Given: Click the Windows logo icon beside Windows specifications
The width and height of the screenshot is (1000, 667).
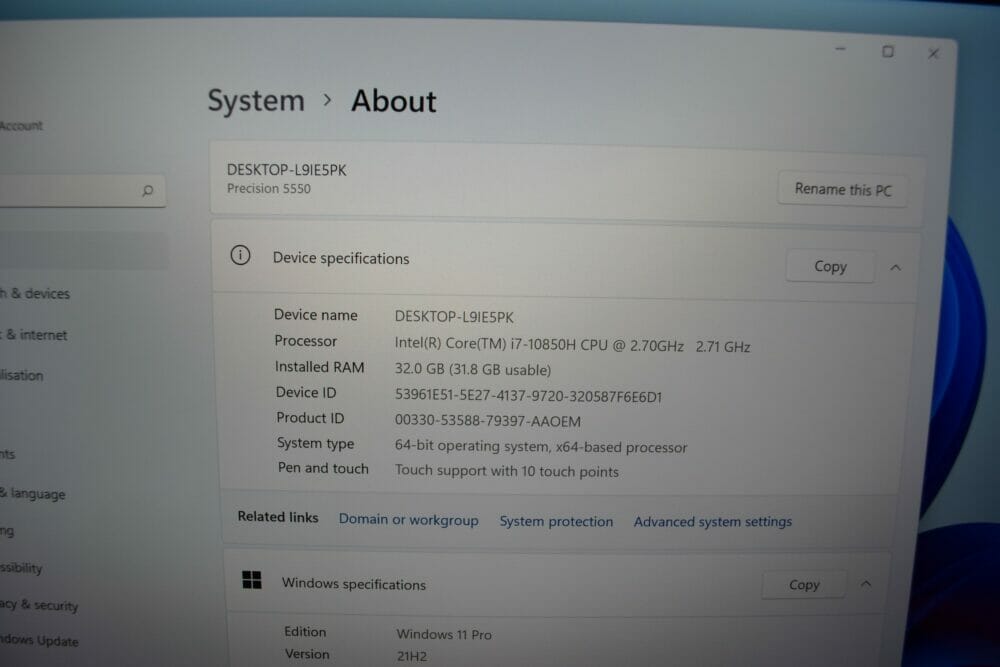Looking at the screenshot, I should [x=252, y=580].
